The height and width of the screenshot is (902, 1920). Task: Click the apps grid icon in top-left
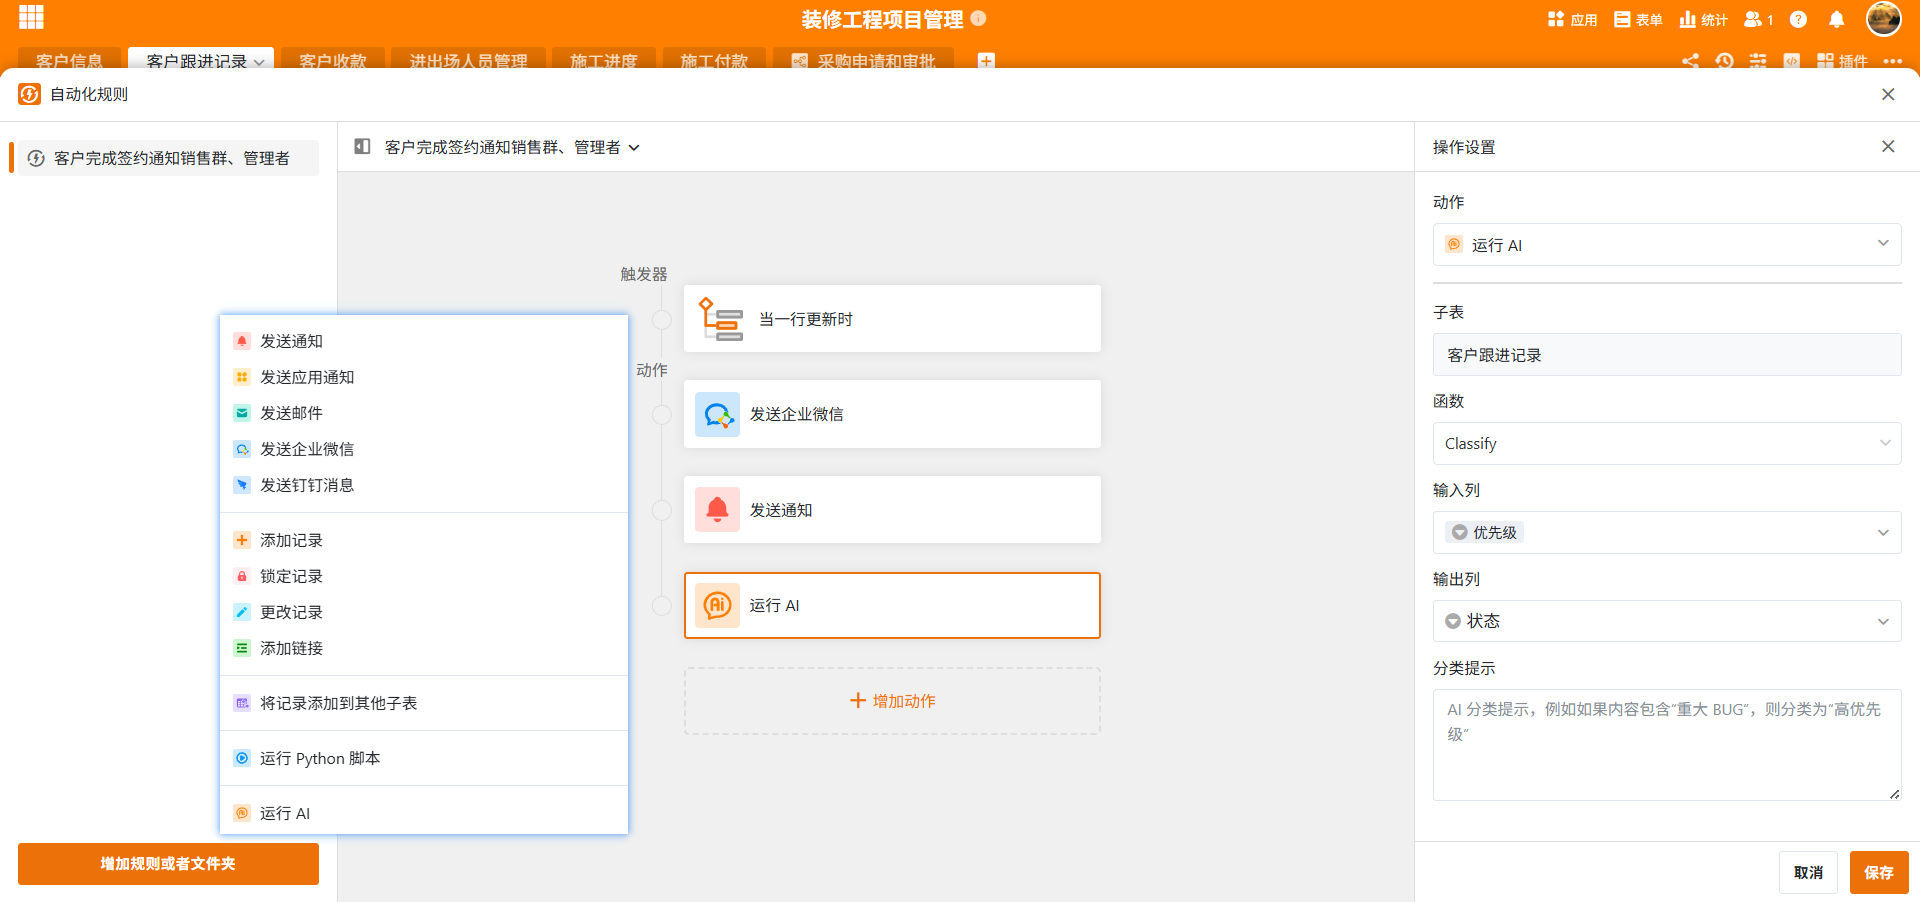click(31, 18)
